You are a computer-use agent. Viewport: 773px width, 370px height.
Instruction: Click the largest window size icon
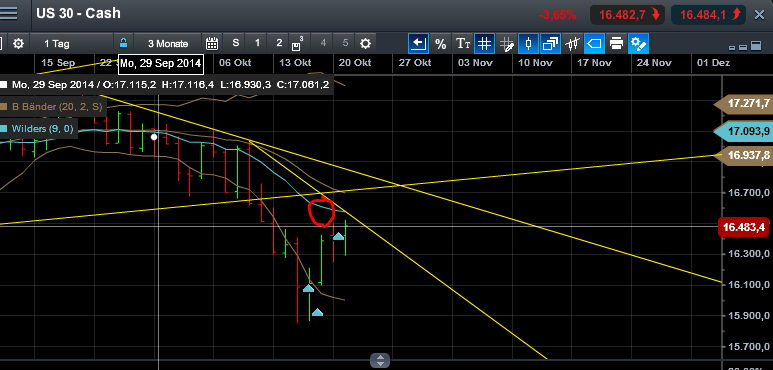point(755,46)
